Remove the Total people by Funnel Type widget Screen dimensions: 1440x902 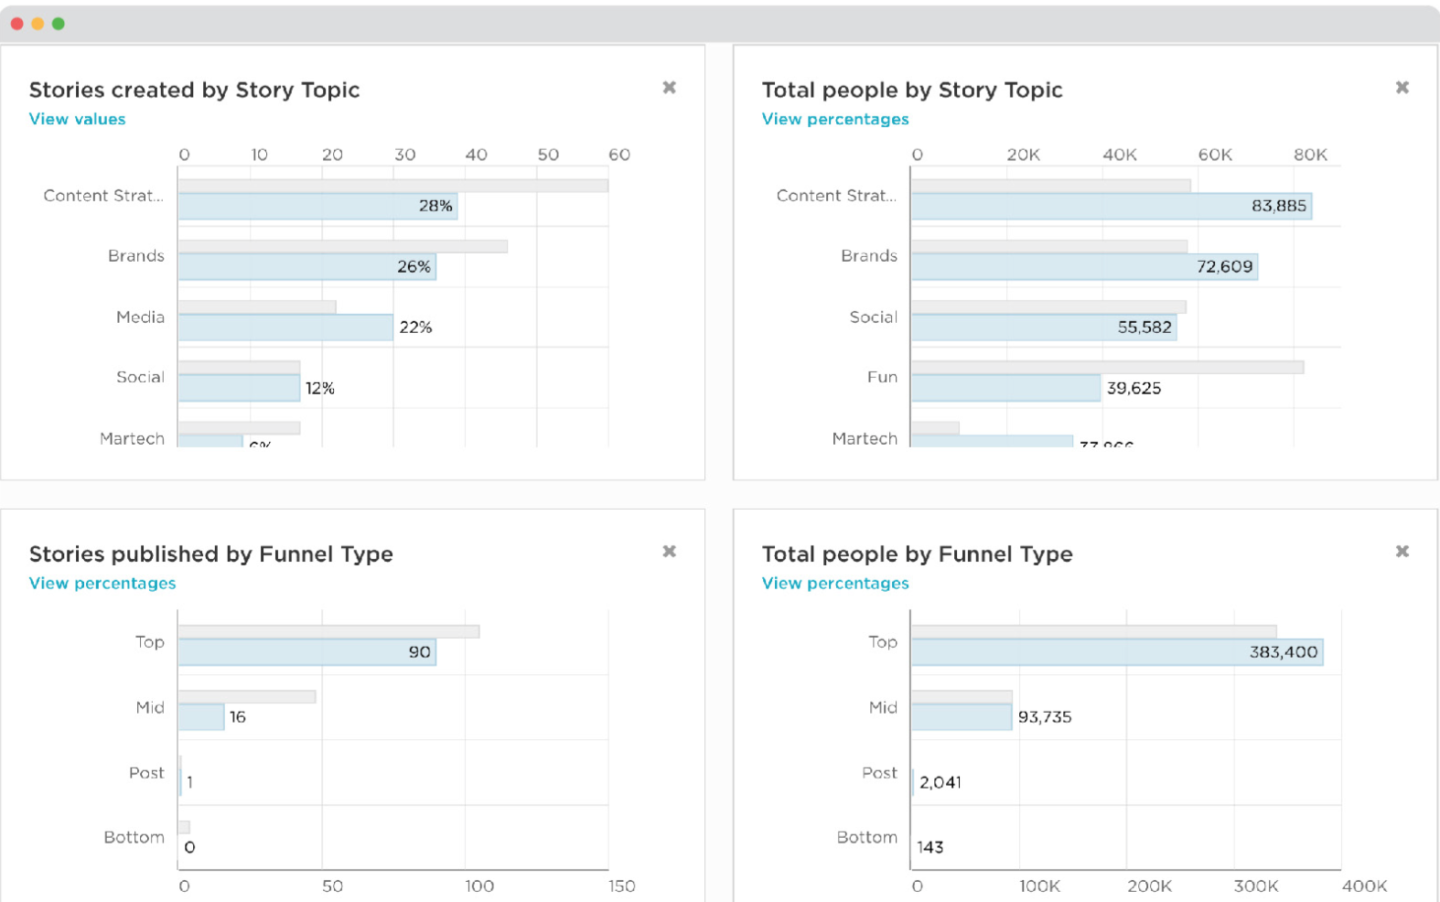pyautogui.click(x=1402, y=551)
